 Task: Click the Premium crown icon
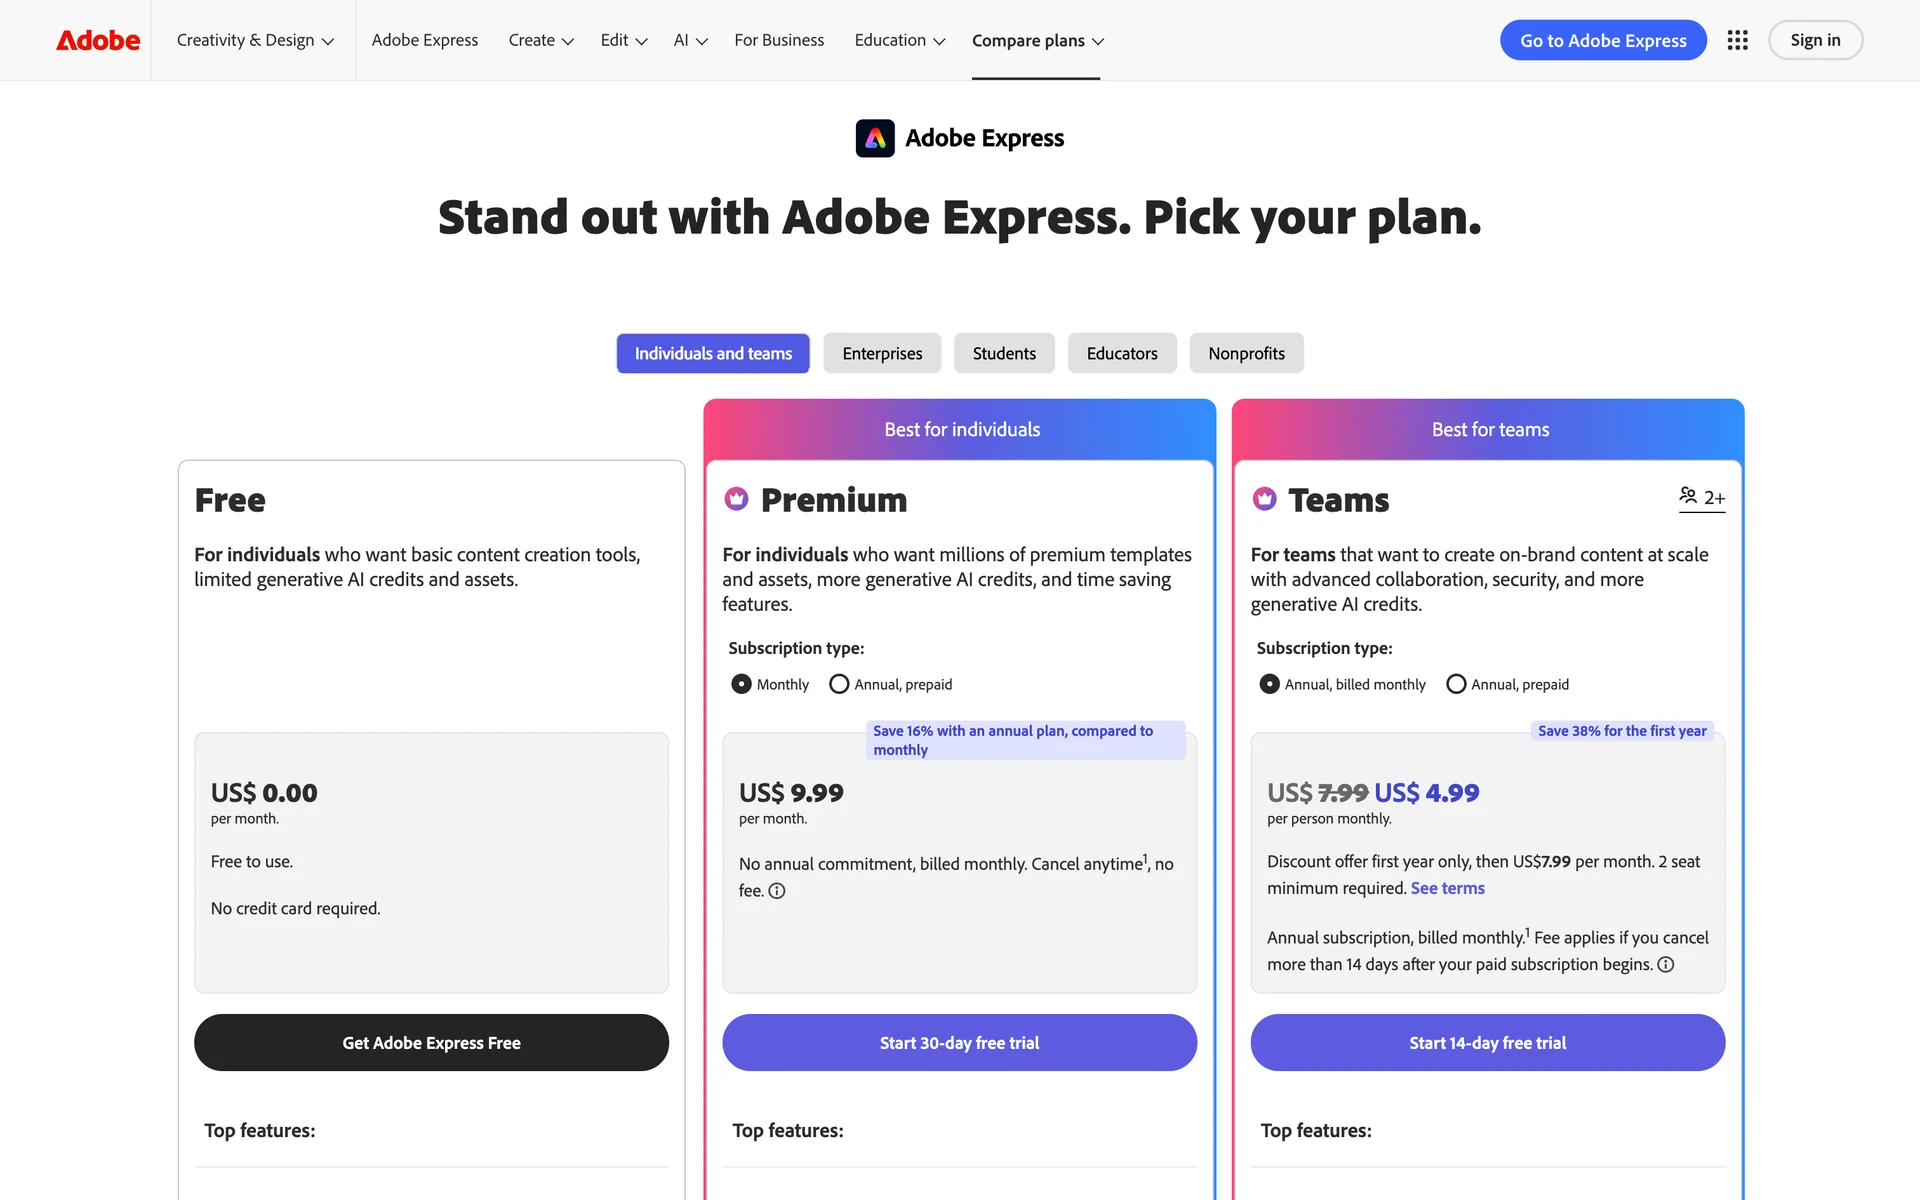736,499
